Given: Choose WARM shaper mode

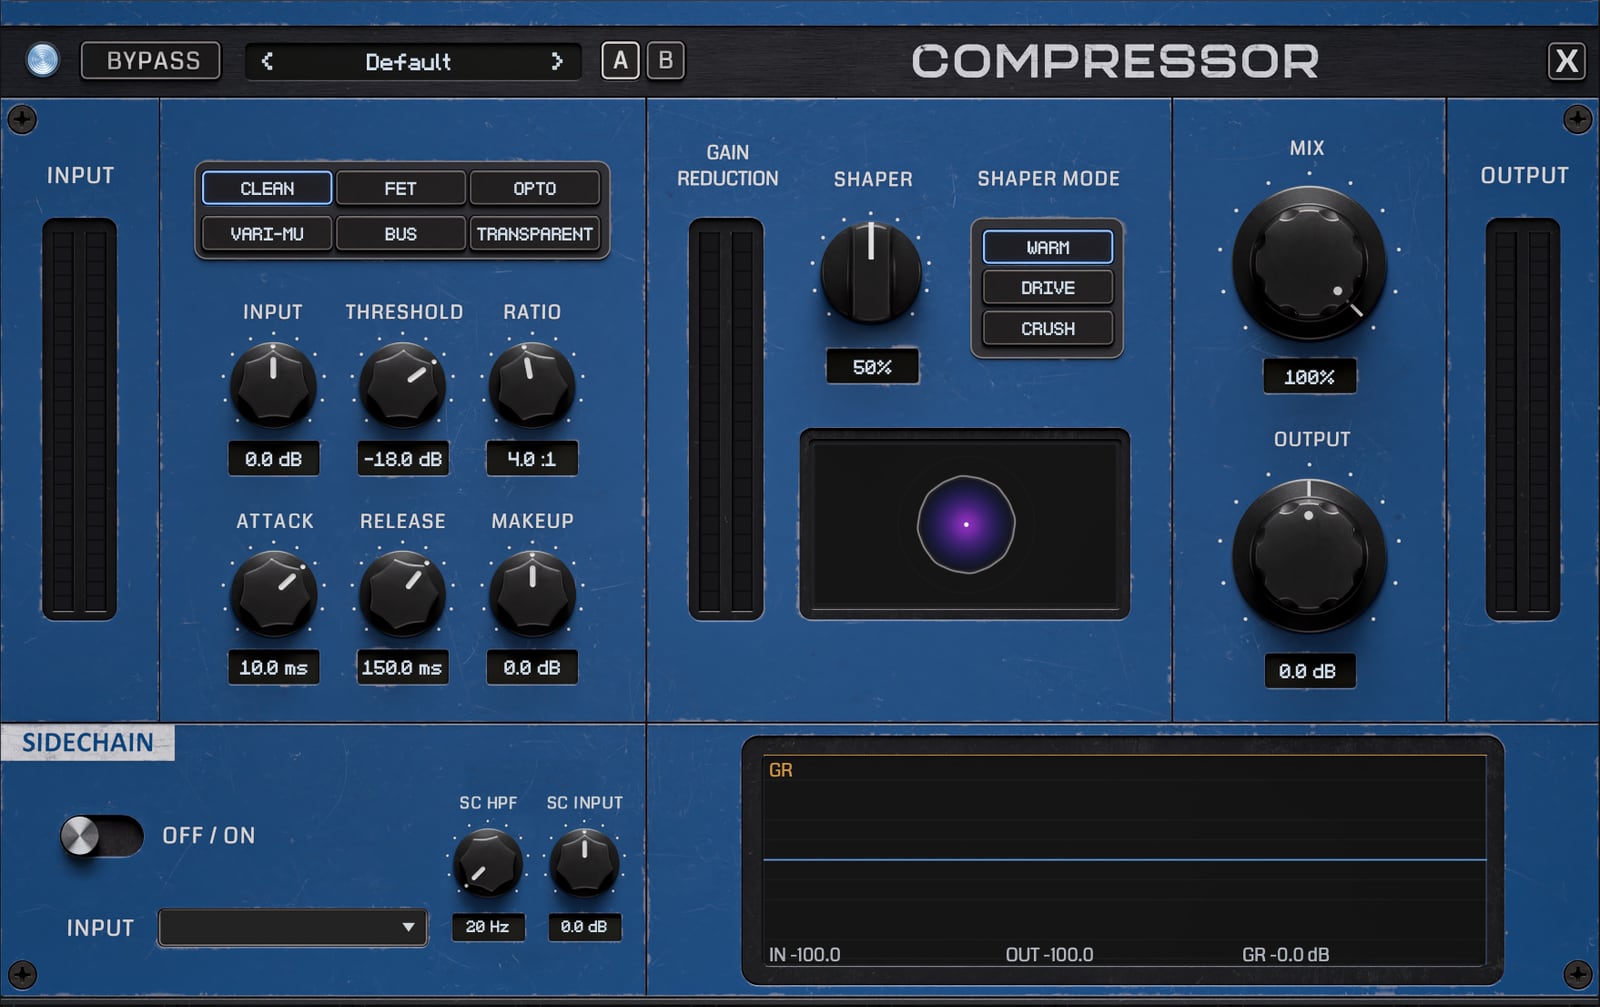Looking at the screenshot, I should coord(1047,247).
